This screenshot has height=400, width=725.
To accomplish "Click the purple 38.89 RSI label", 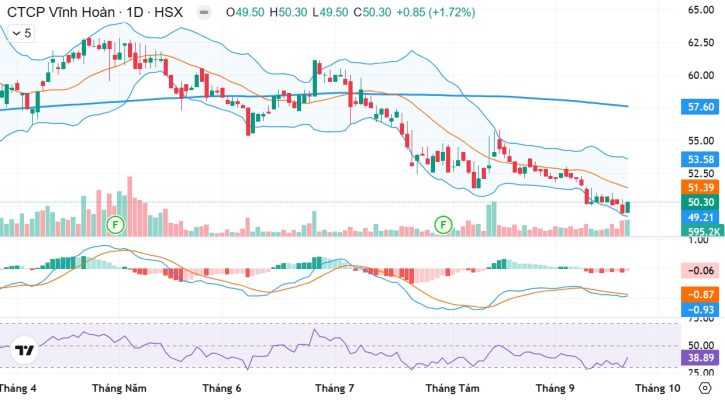I will click(700, 357).
